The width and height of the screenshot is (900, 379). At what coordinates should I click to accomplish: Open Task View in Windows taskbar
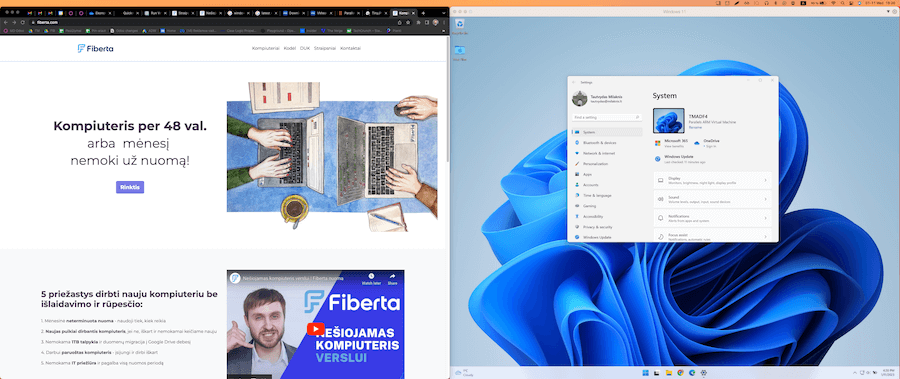click(x=657, y=373)
